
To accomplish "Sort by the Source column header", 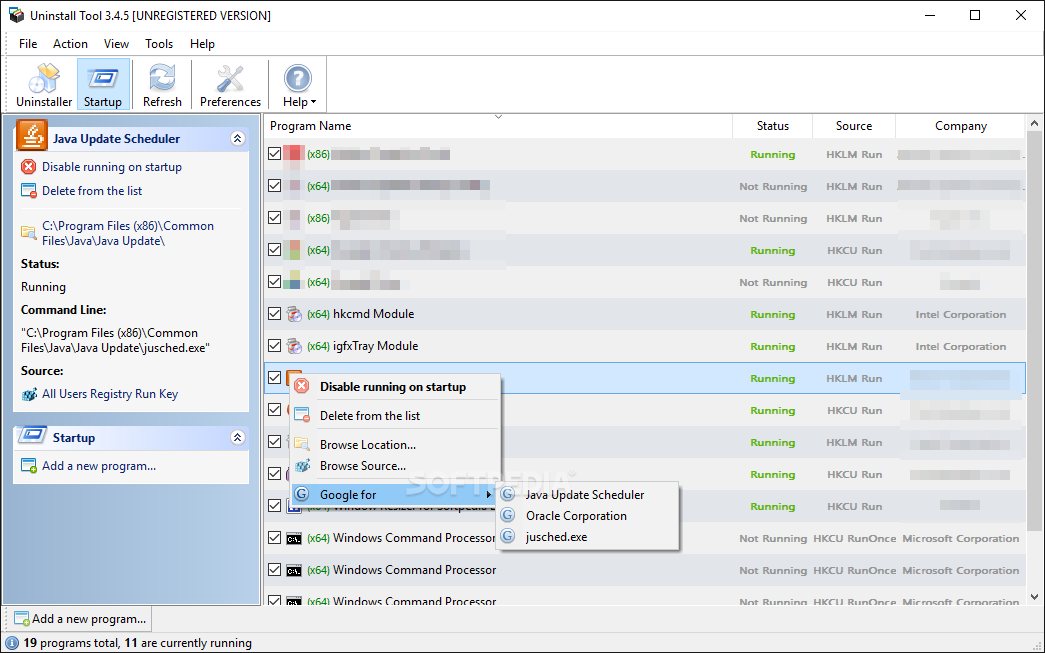I will (854, 126).
